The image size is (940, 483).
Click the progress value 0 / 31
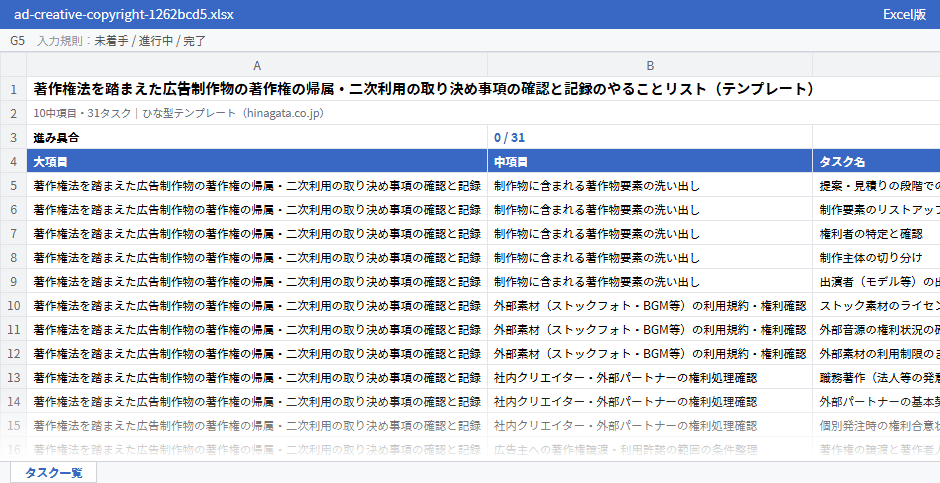tap(650, 137)
